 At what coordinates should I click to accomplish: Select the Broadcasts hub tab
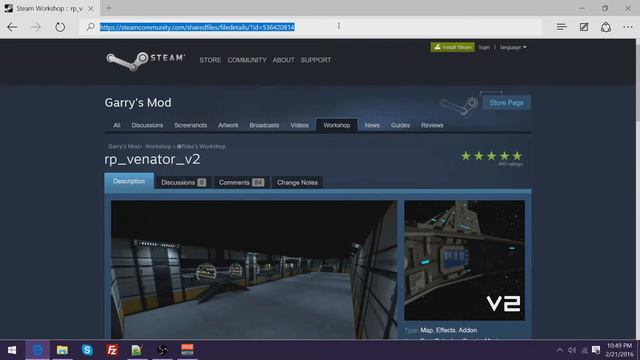click(x=264, y=125)
